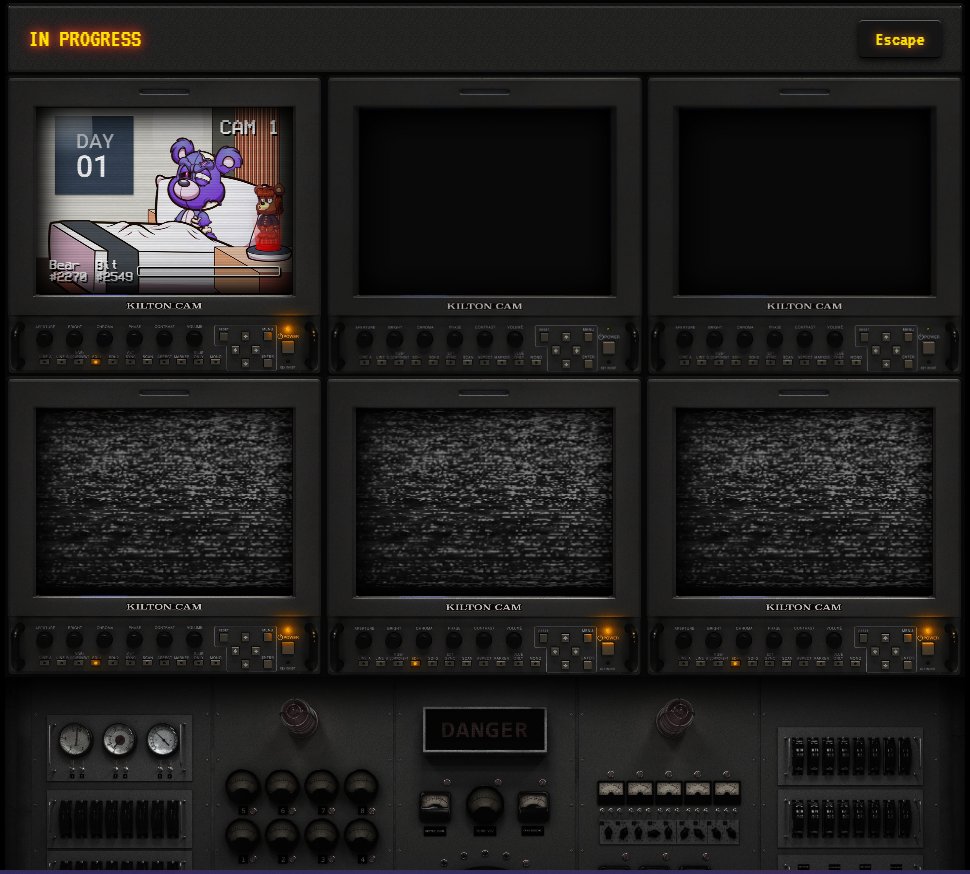Select the dark top-middle monitor screen

tap(484, 202)
